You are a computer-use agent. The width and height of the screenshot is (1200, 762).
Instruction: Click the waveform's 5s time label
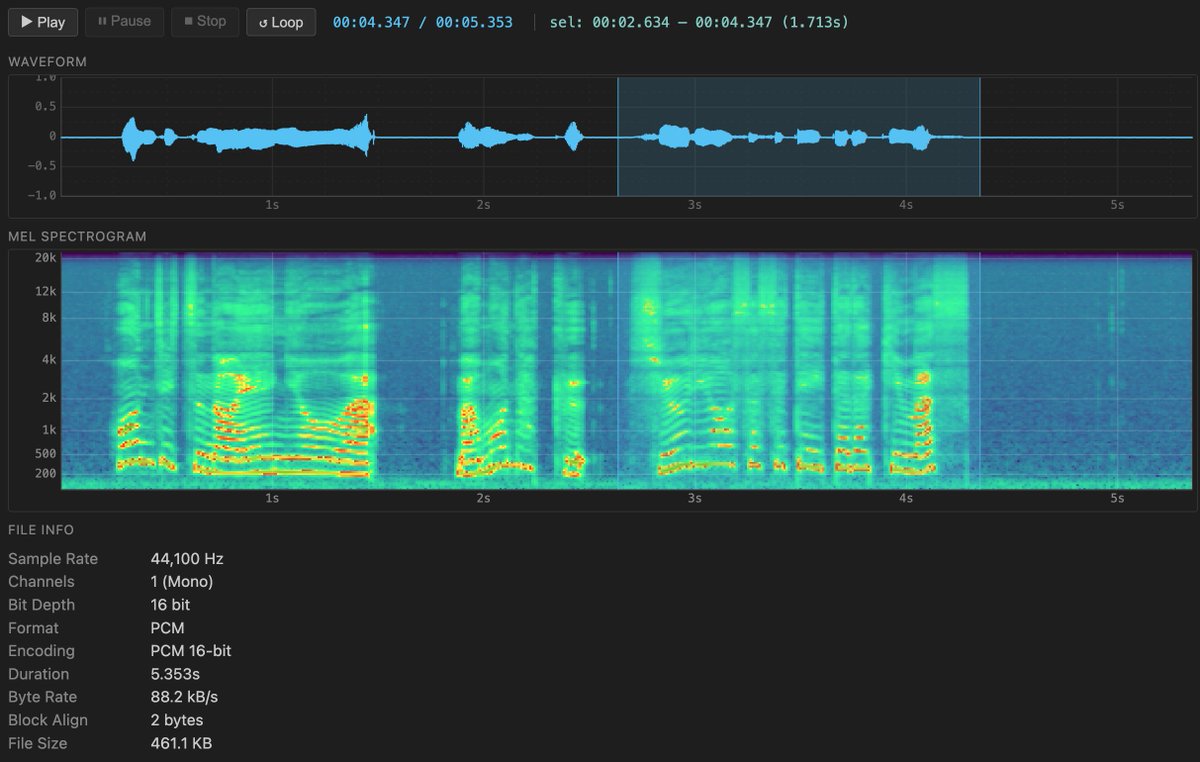(1117, 205)
